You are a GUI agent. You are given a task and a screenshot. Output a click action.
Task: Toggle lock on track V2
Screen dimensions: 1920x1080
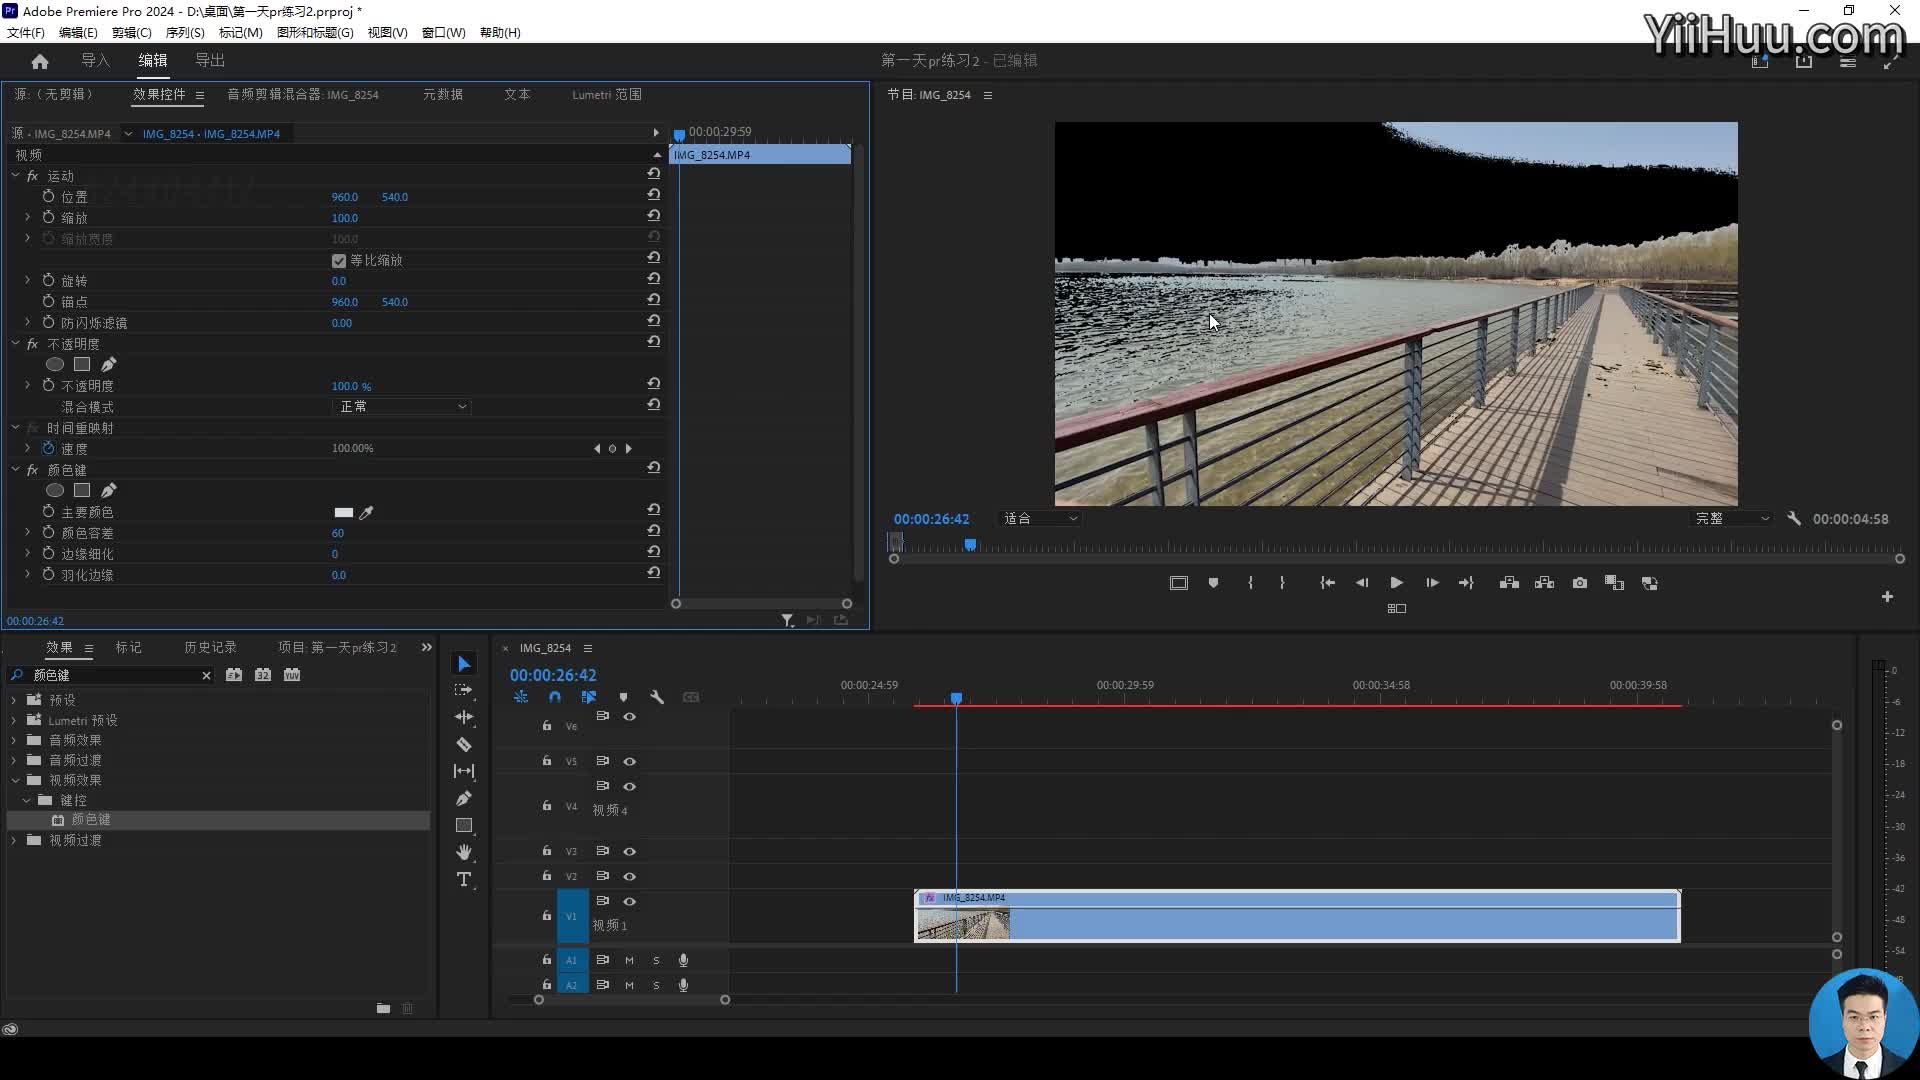point(546,875)
